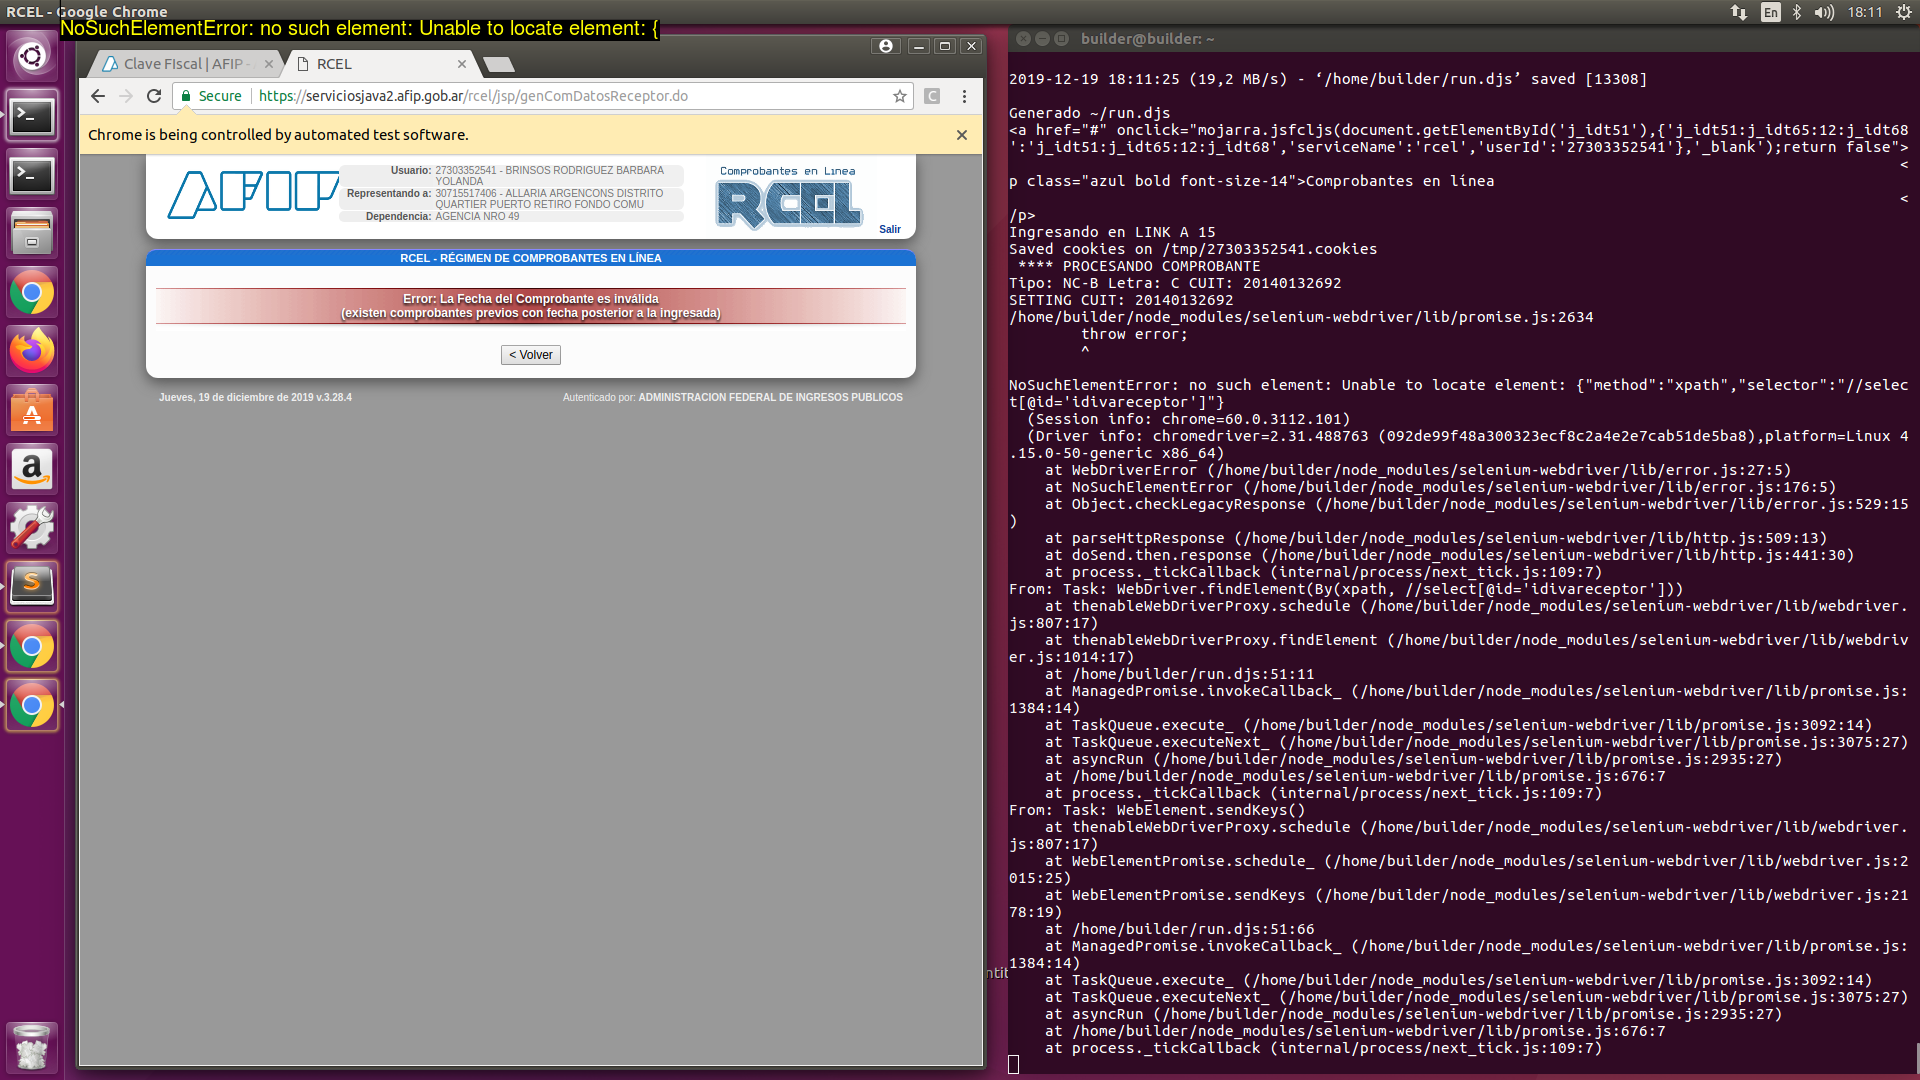Switch to the second Chrome launcher icon

(32, 647)
